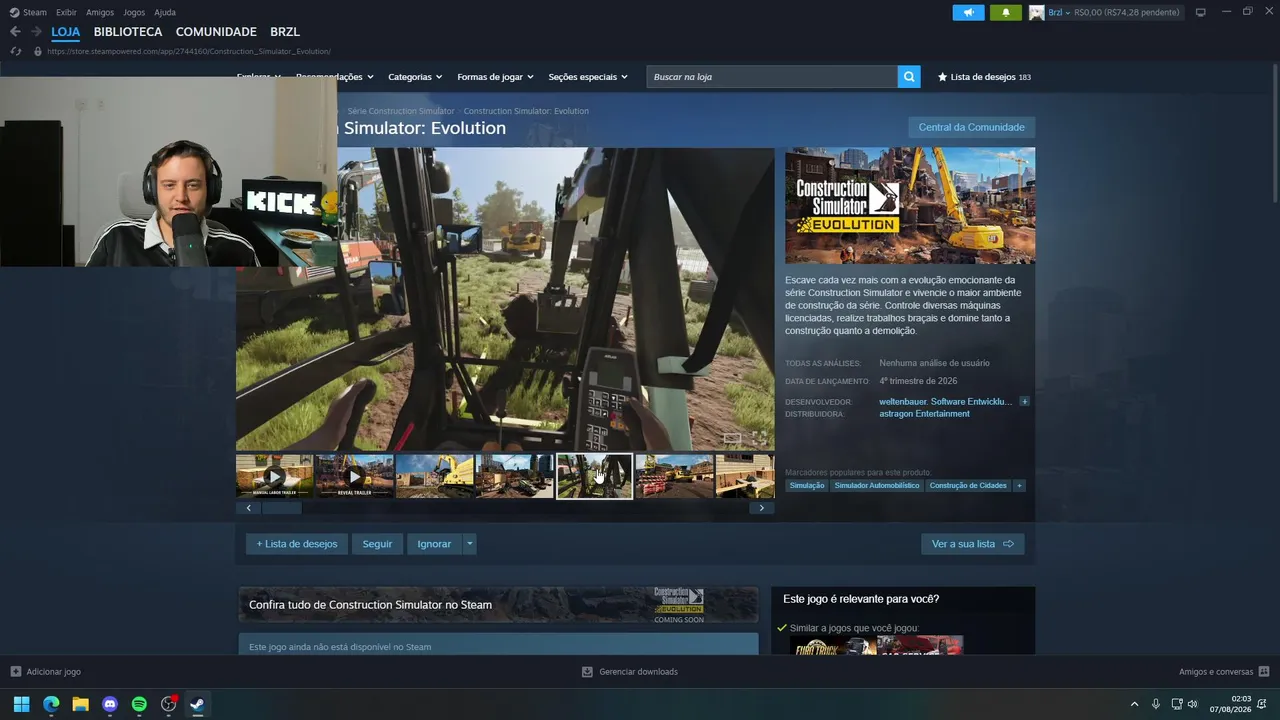Expand the Formas de jogar dropdown
Image resolution: width=1280 pixels, height=720 pixels.
pos(495,77)
